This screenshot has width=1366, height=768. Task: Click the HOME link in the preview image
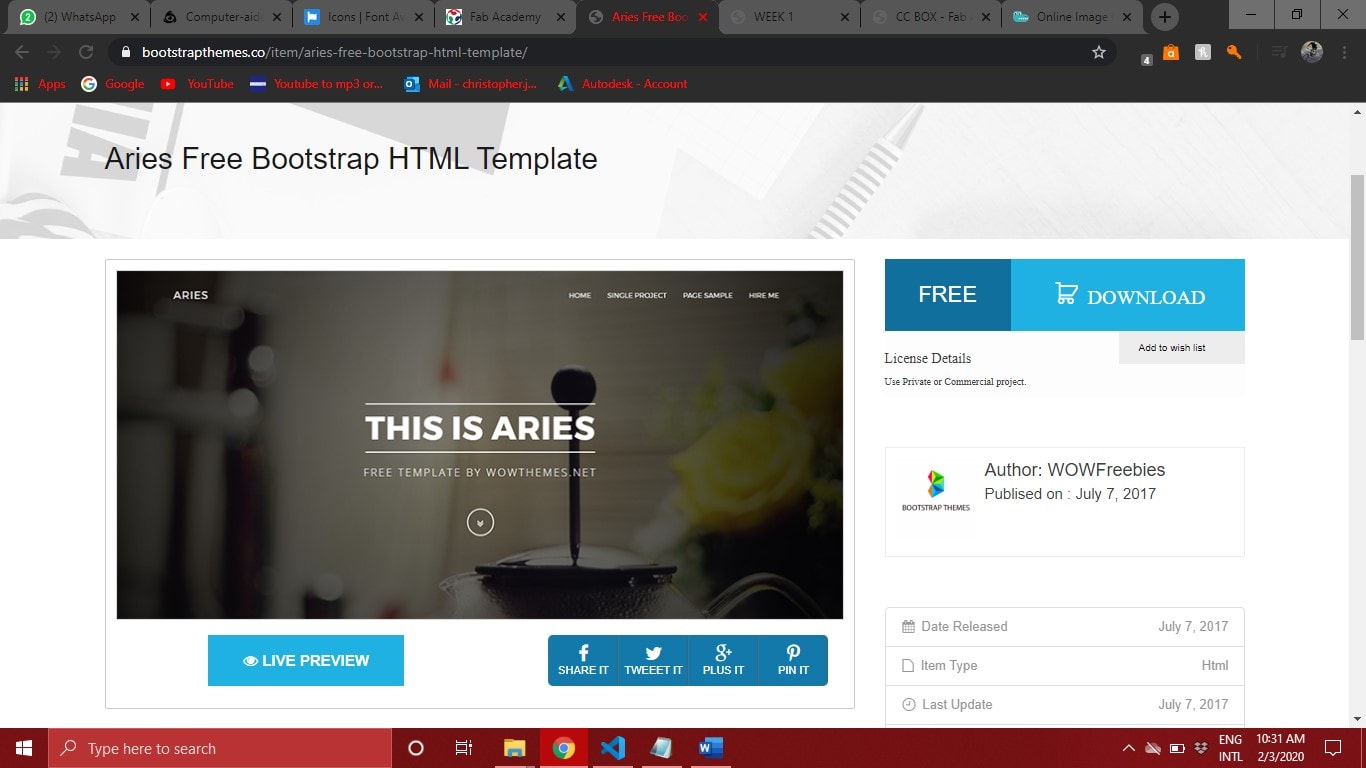580,295
